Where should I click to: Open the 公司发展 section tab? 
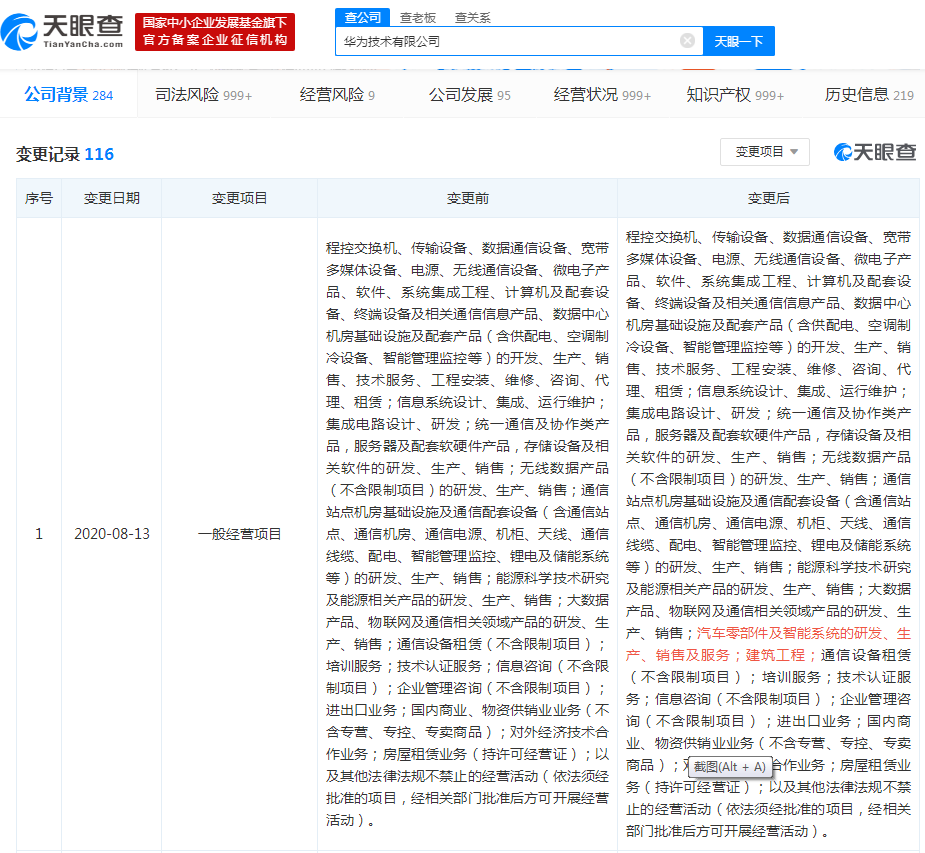point(470,94)
